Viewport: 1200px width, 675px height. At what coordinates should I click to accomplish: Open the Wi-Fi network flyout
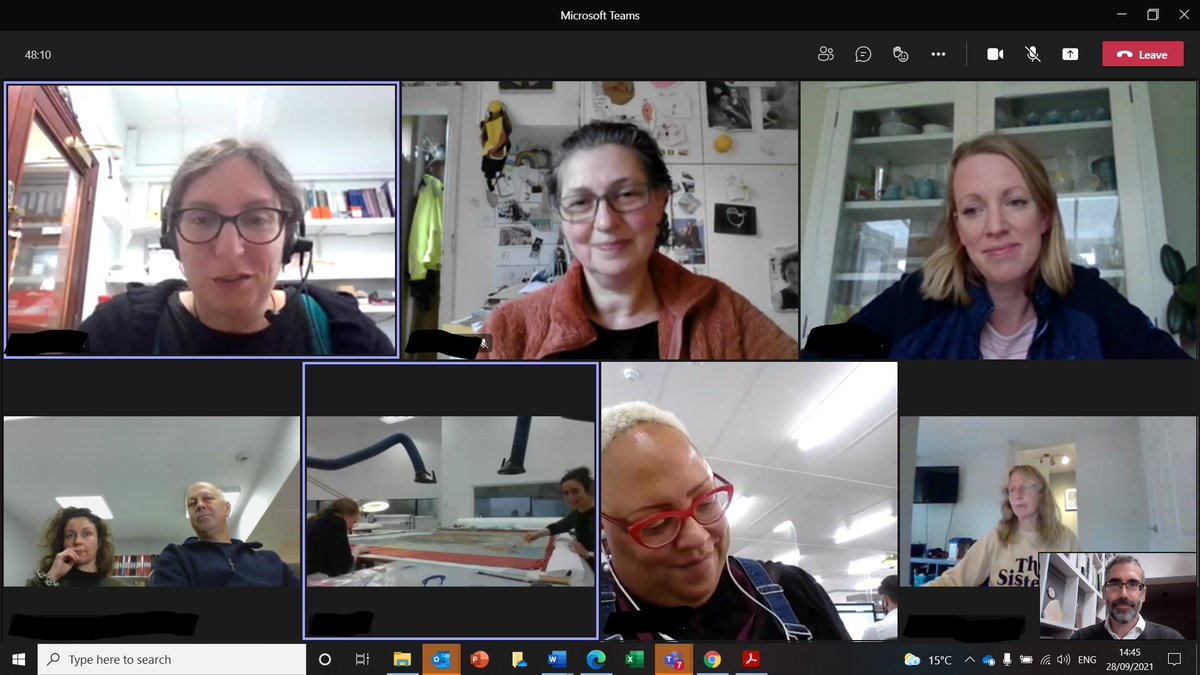tap(1045, 659)
